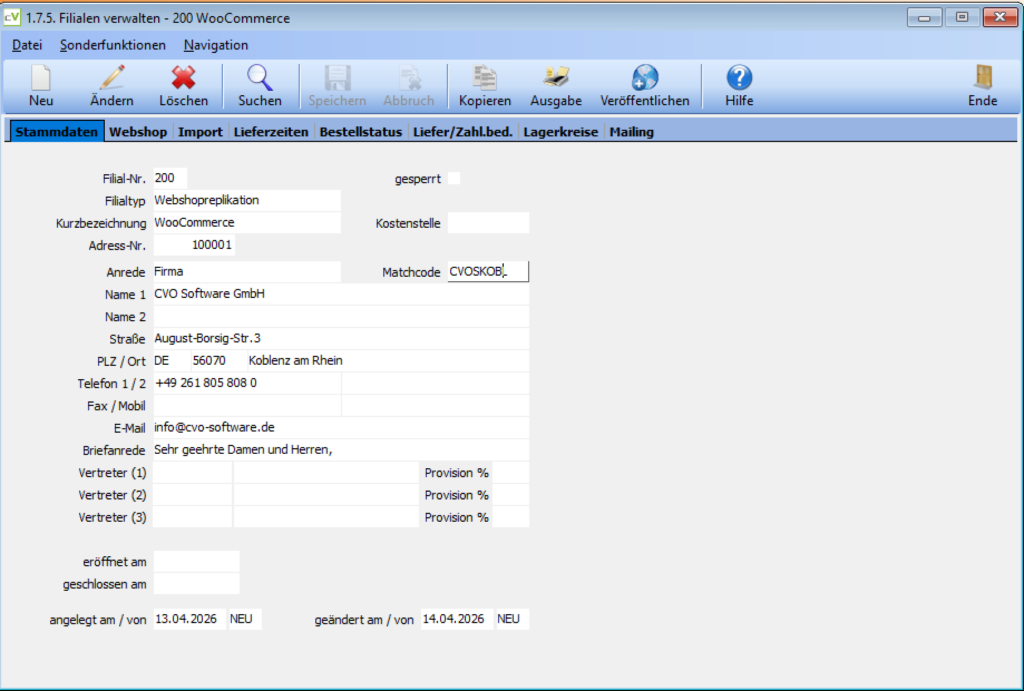Click the Kostenstelle input field
The image size is (1024, 691).
click(488, 223)
